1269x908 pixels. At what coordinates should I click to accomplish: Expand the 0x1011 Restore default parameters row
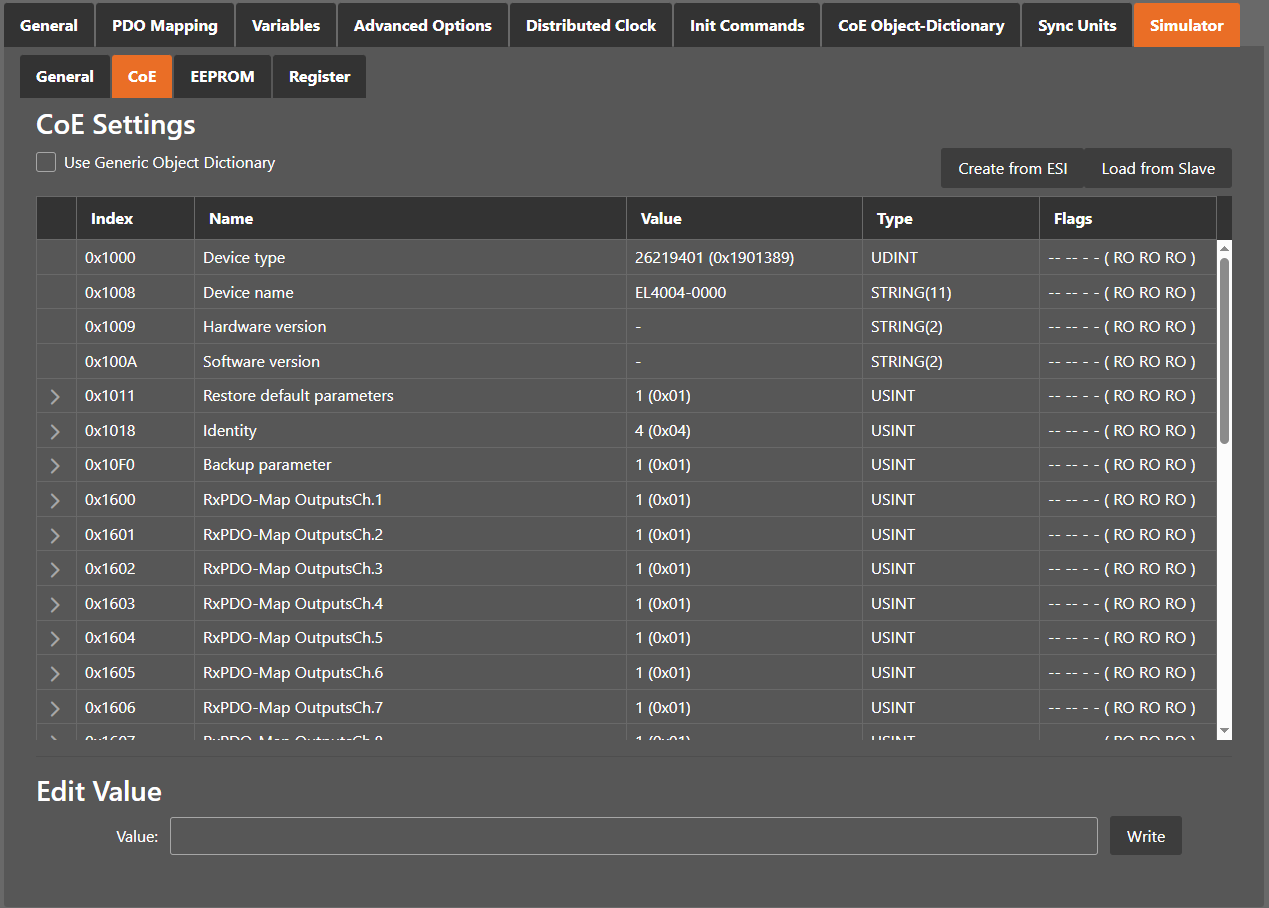pos(55,397)
